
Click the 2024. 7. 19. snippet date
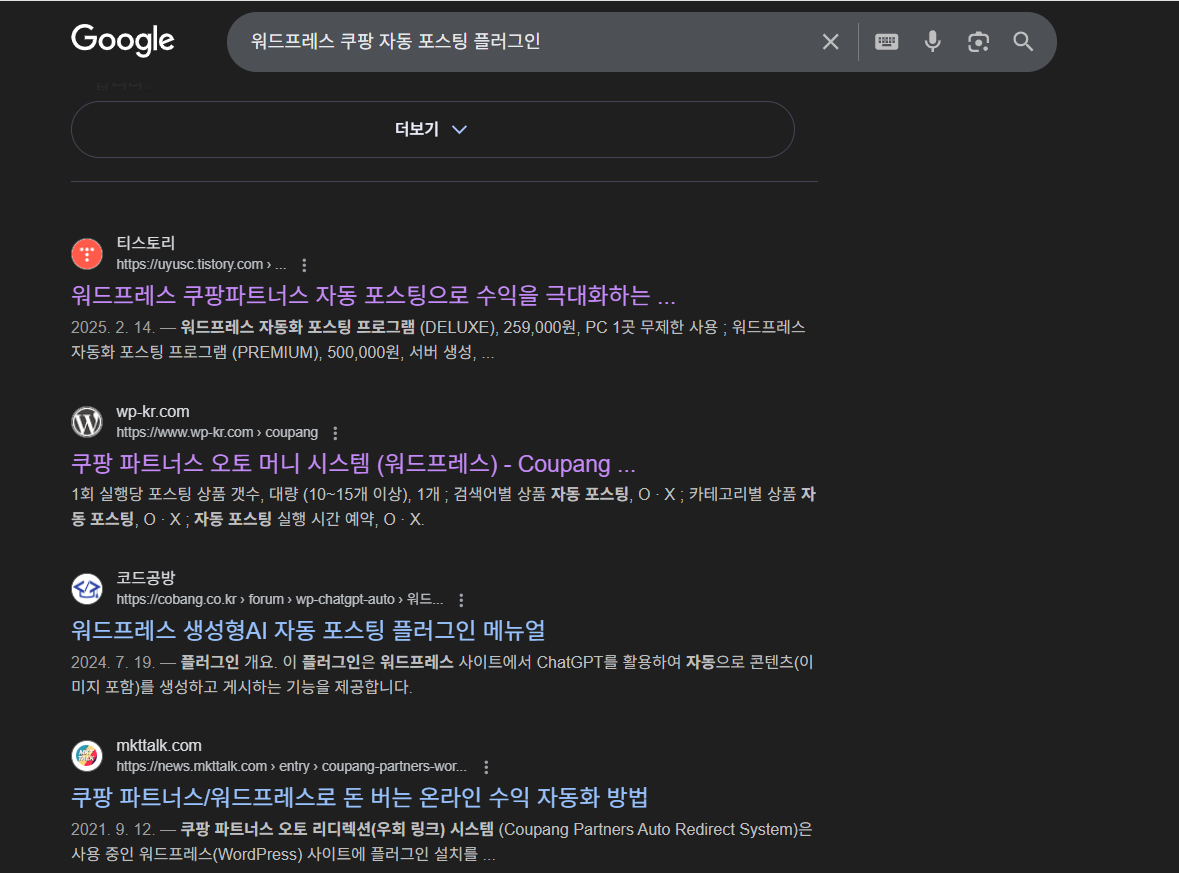pyautogui.click(x=113, y=662)
